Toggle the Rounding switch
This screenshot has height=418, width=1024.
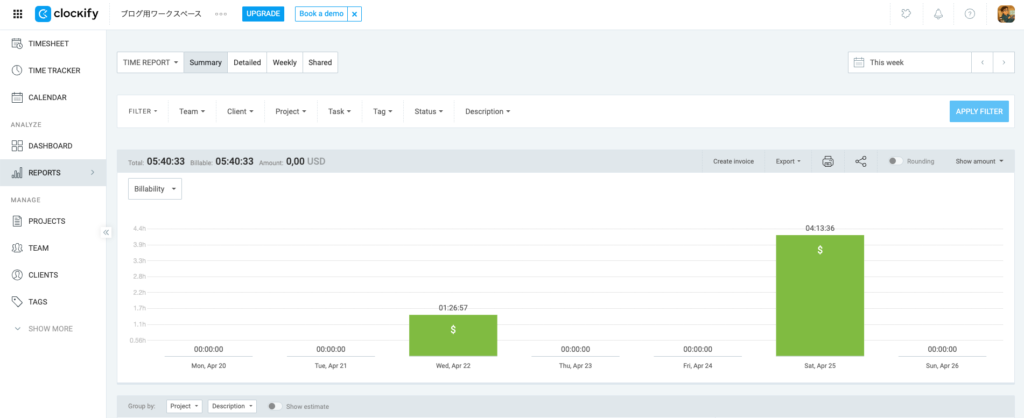coord(895,161)
